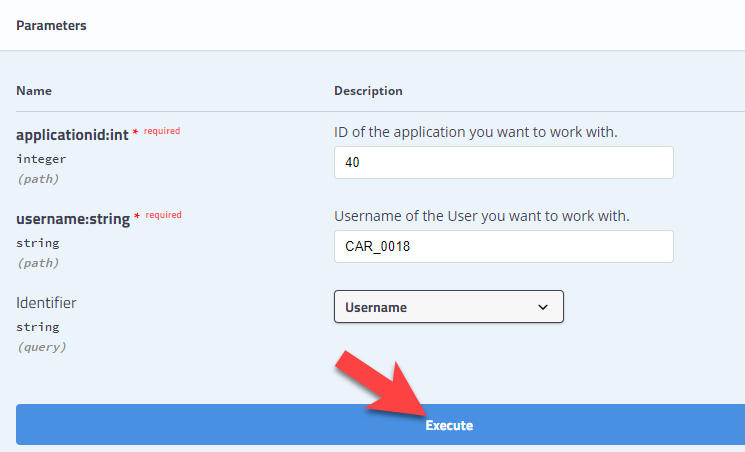745x452 pixels.
Task: Click the username:string parameter name
Action: (x=73, y=219)
